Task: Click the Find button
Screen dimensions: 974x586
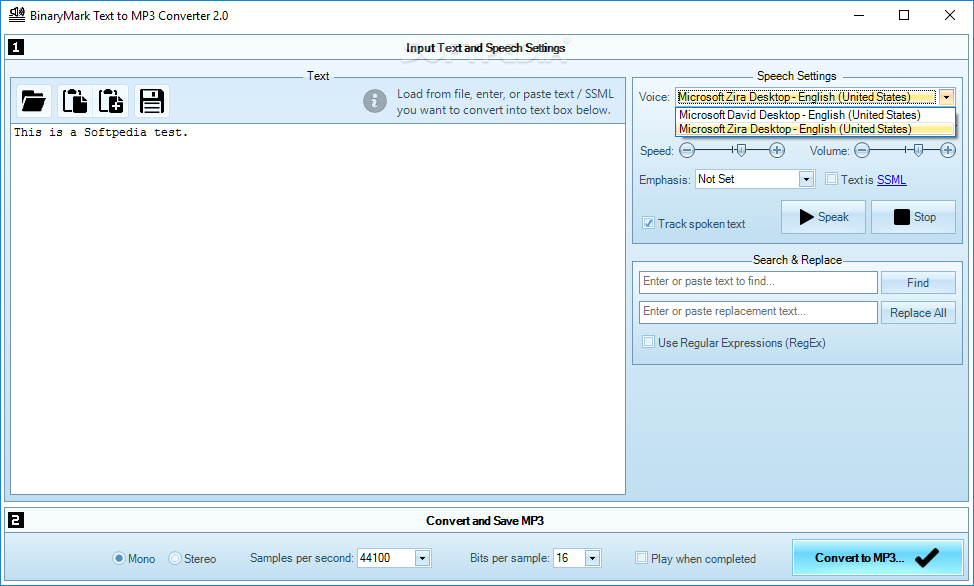Action: tap(918, 283)
